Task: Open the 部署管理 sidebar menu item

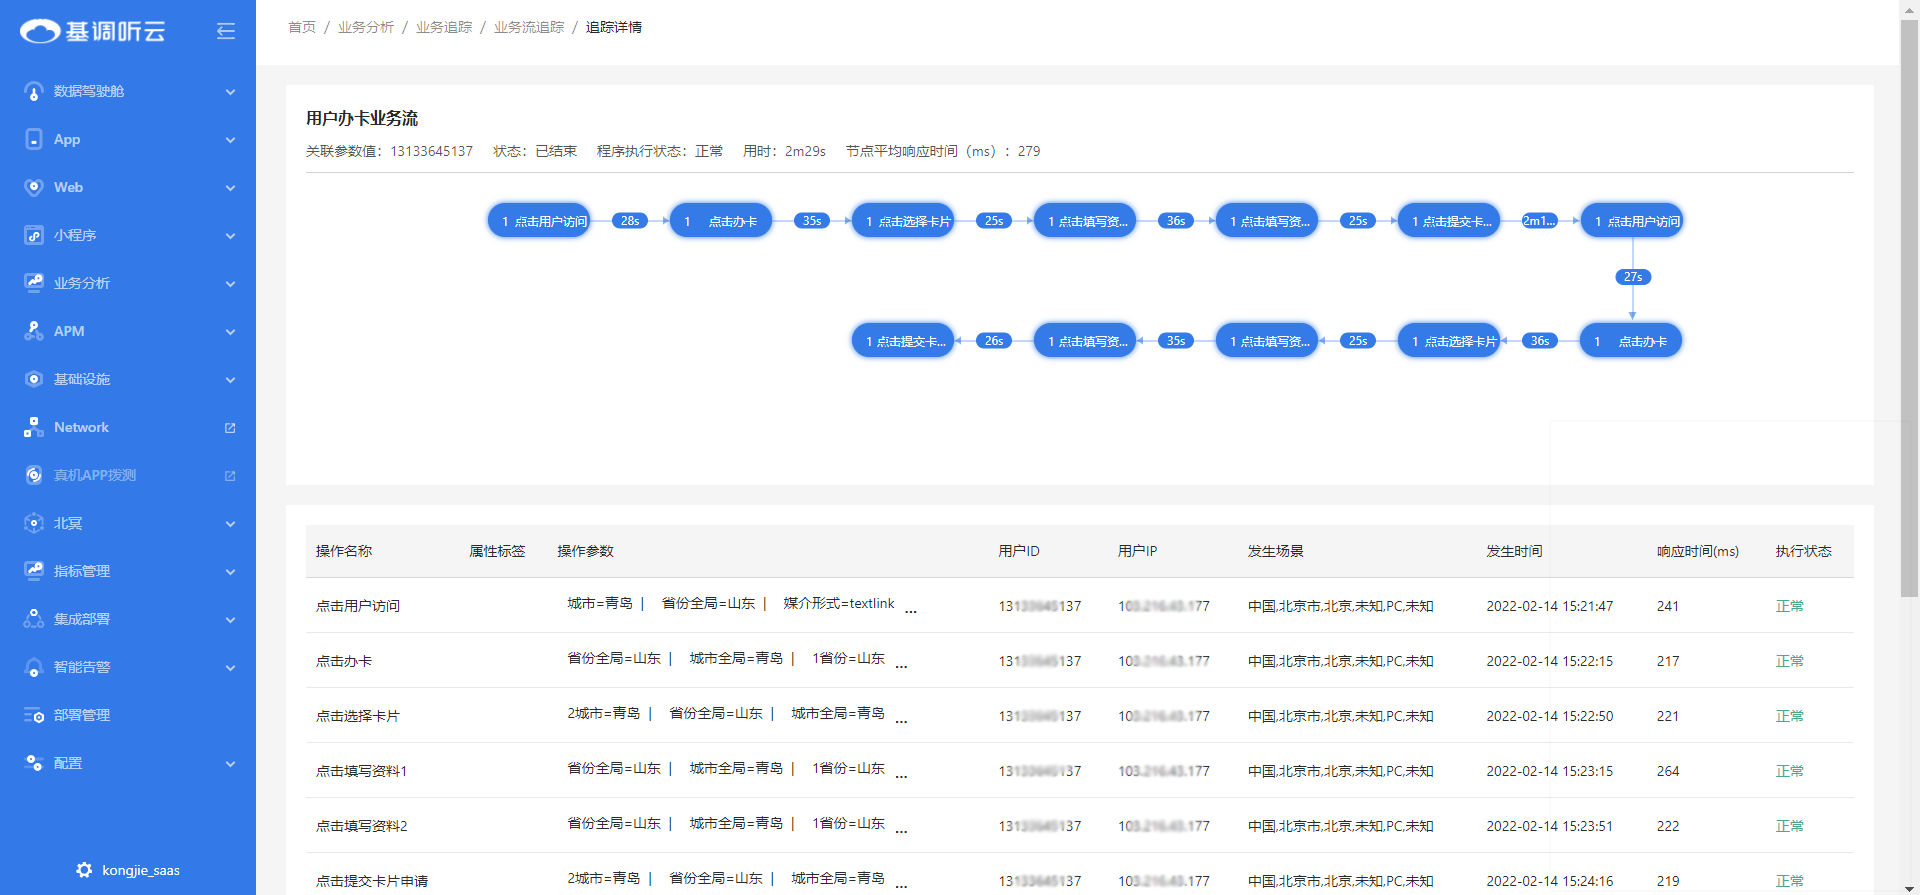Action: click(82, 715)
